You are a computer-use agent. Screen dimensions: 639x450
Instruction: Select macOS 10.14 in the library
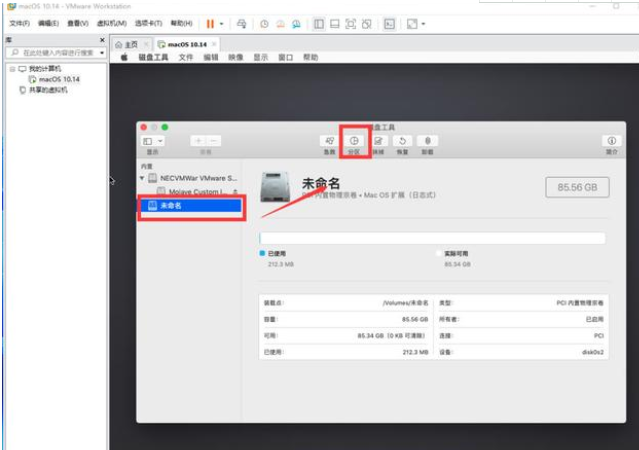(58, 79)
